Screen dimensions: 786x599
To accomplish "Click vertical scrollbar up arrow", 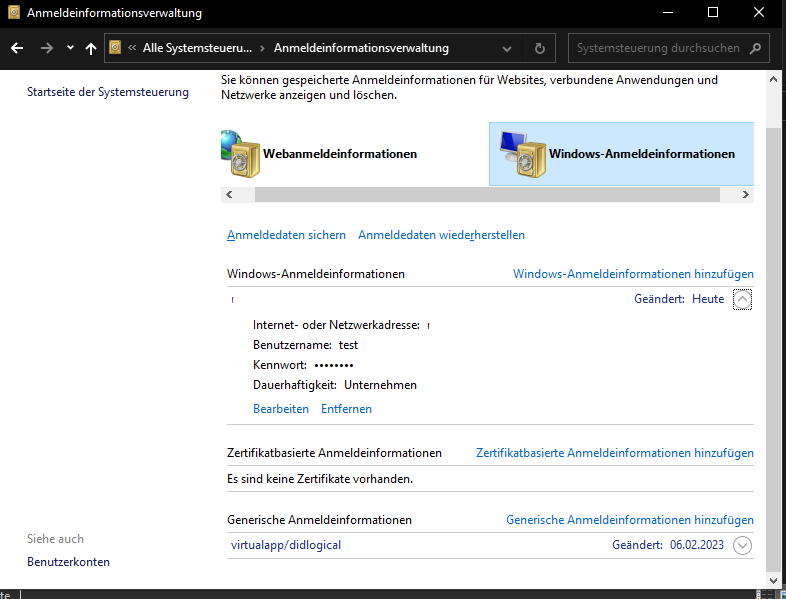I will 773,80.
